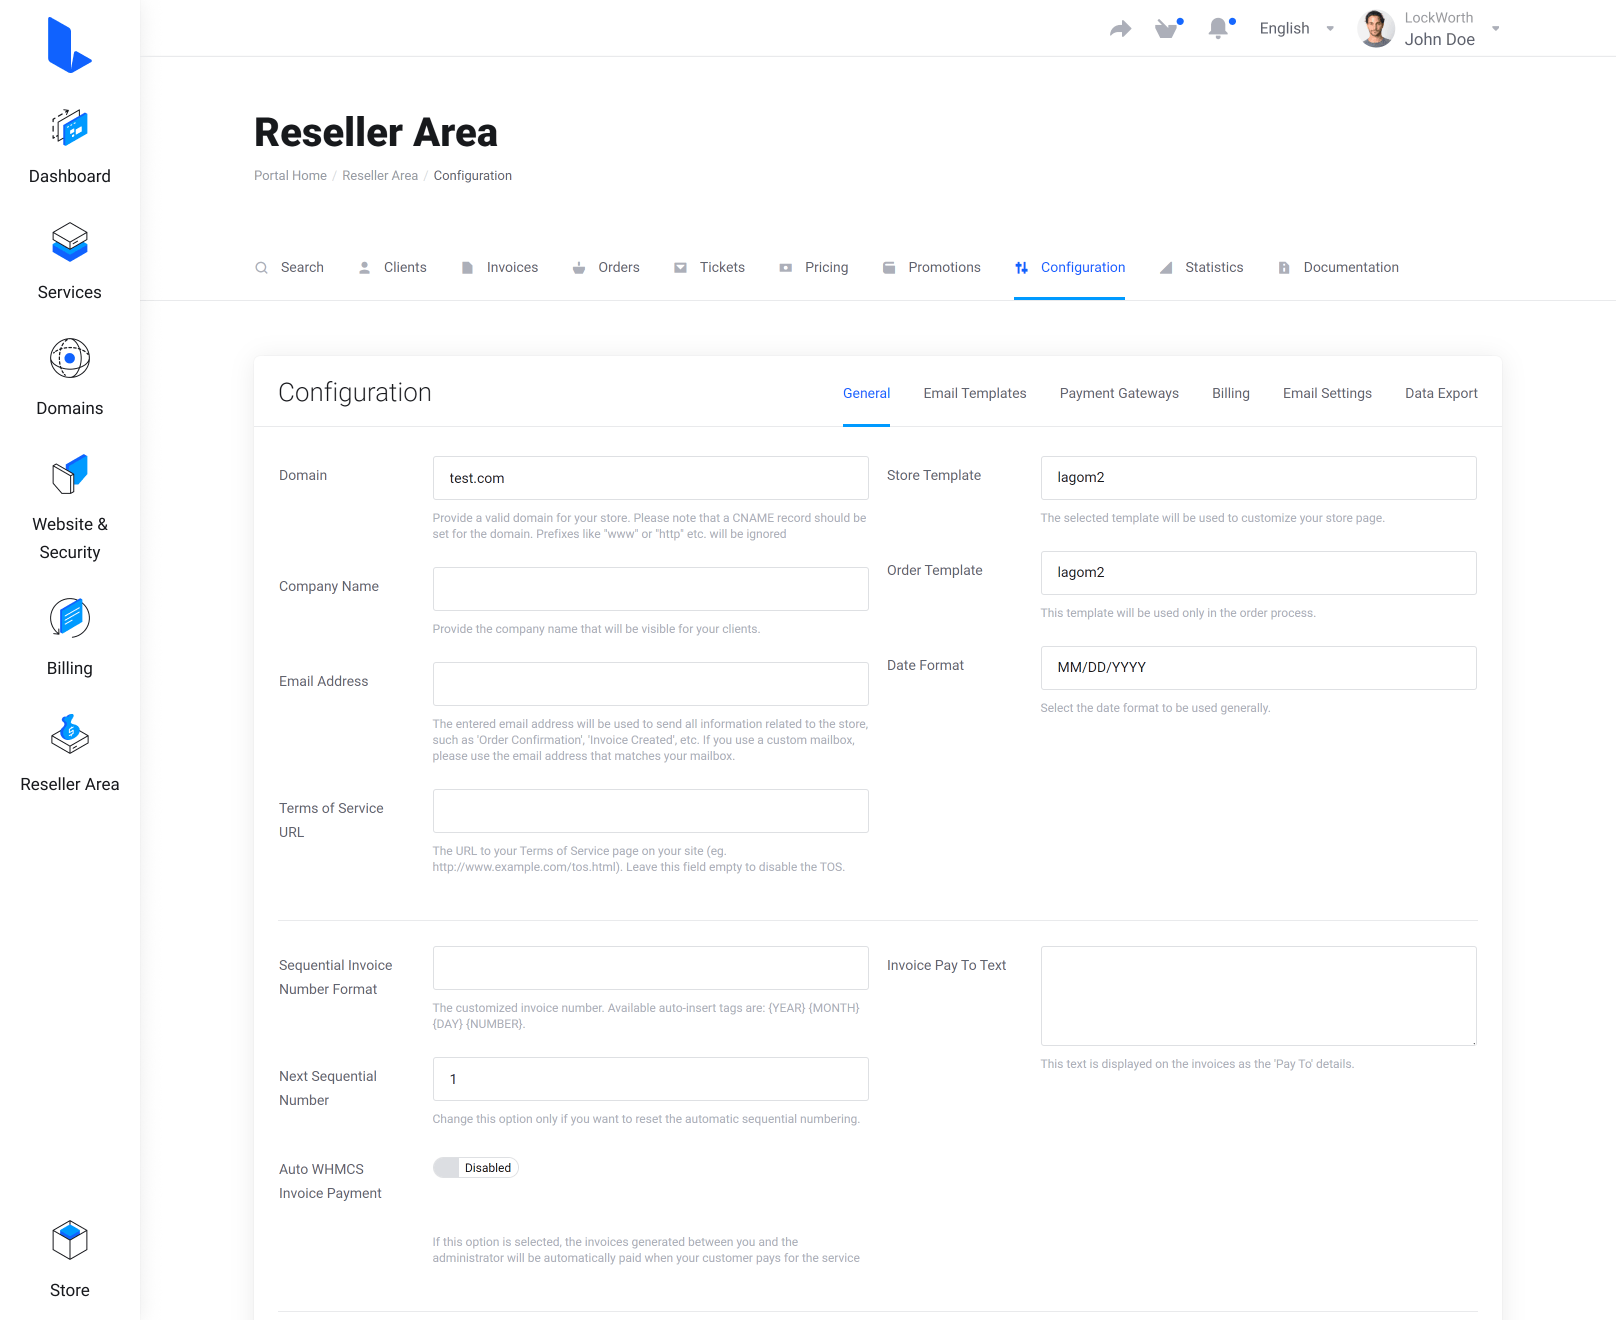Viewport: 1616px width, 1320px height.
Task: Click the Tickets envelope icon
Action: click(680, 268)
